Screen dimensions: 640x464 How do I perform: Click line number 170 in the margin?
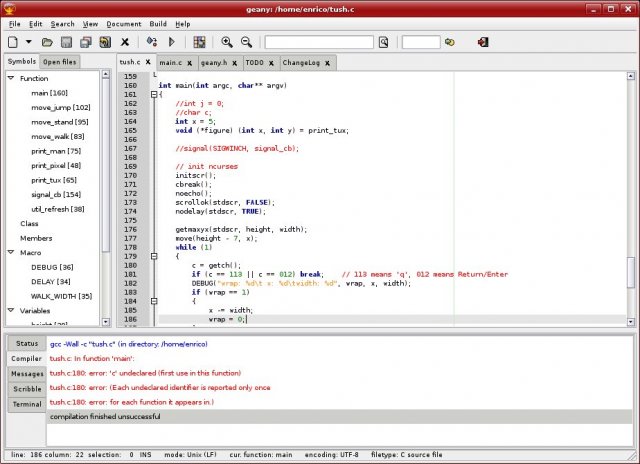pyautogui.click(x=131, y=175)
